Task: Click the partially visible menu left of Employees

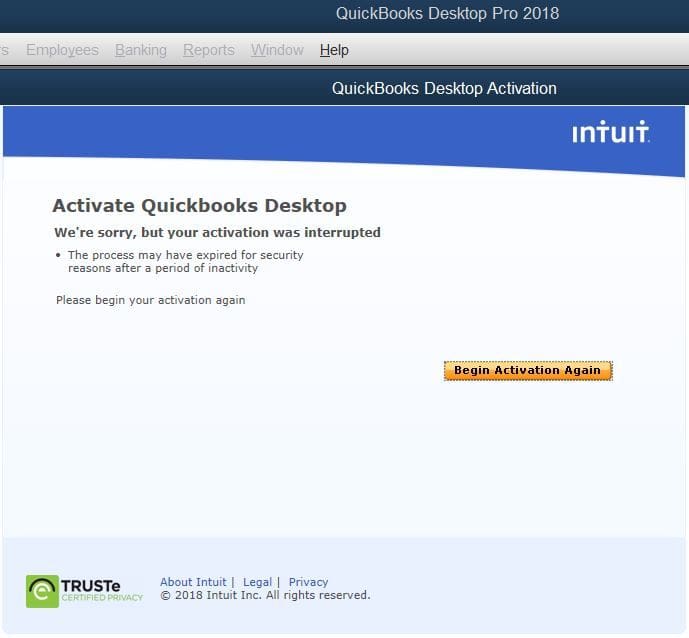Action: tap(4, 50)
